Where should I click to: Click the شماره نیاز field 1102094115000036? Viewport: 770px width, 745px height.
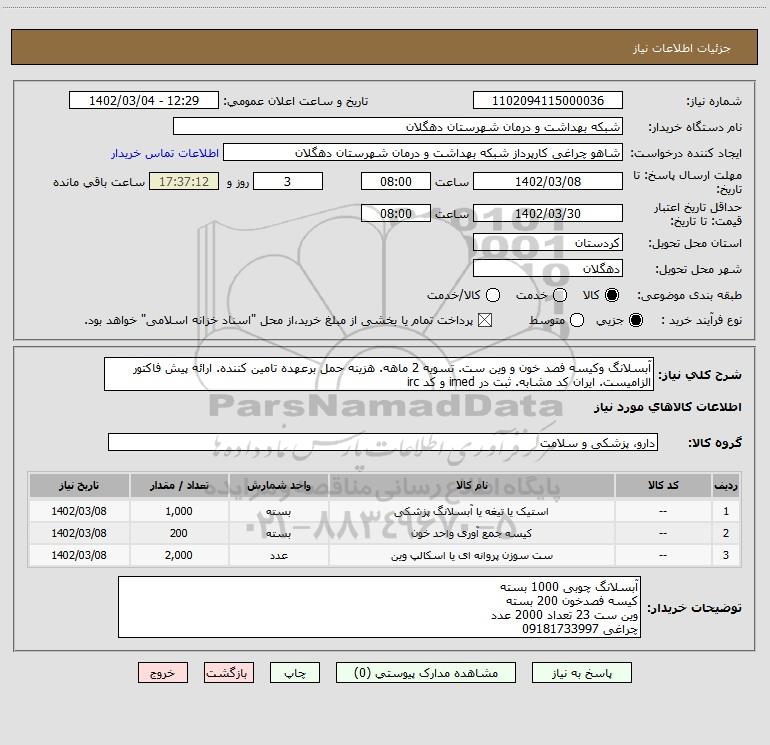click(x=548, y=101)
